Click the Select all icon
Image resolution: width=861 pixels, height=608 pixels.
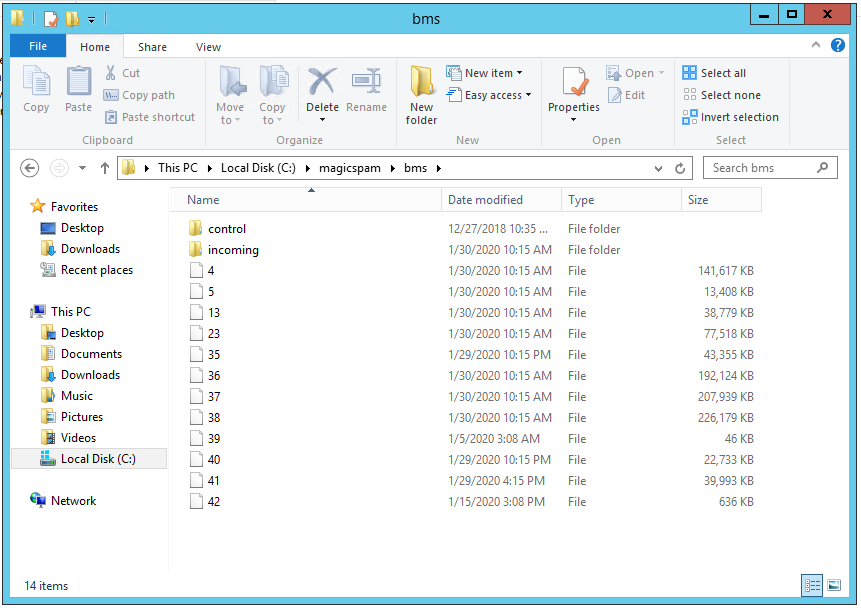click(690, 73)
